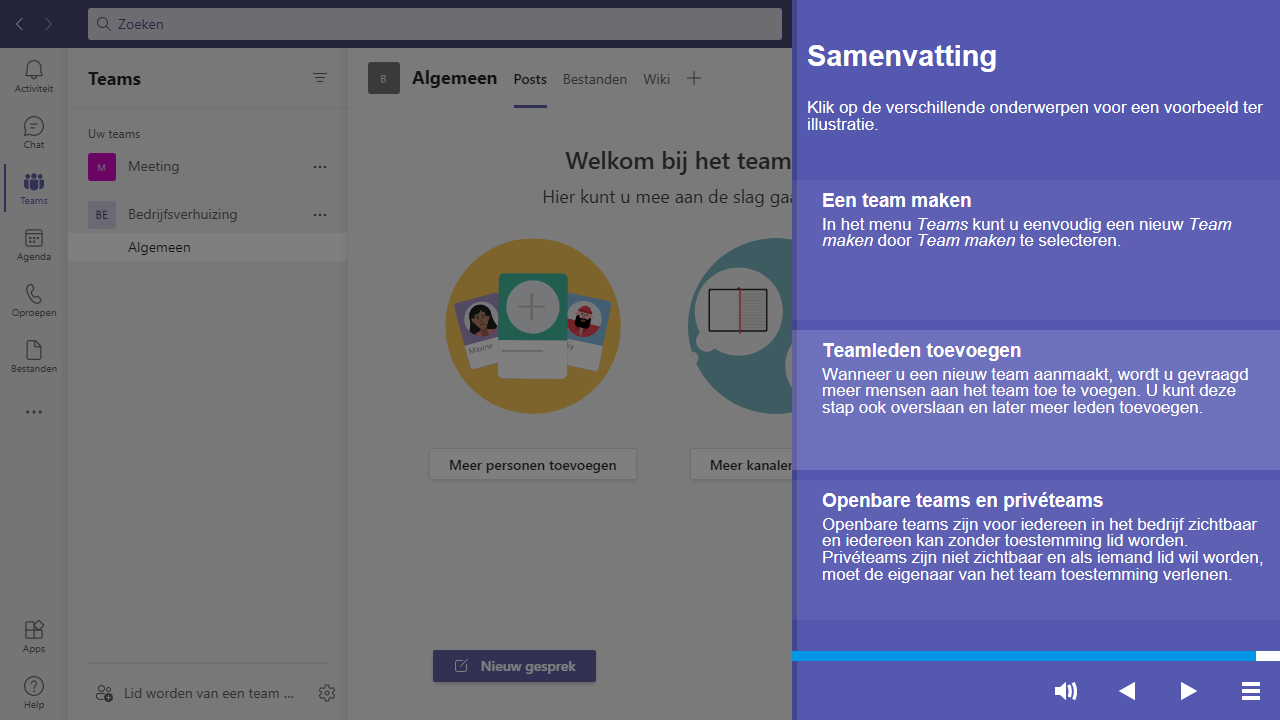Open the Activiteit bell icon
This screenshot has width=1280, height=720.
(x=34, y=75)
